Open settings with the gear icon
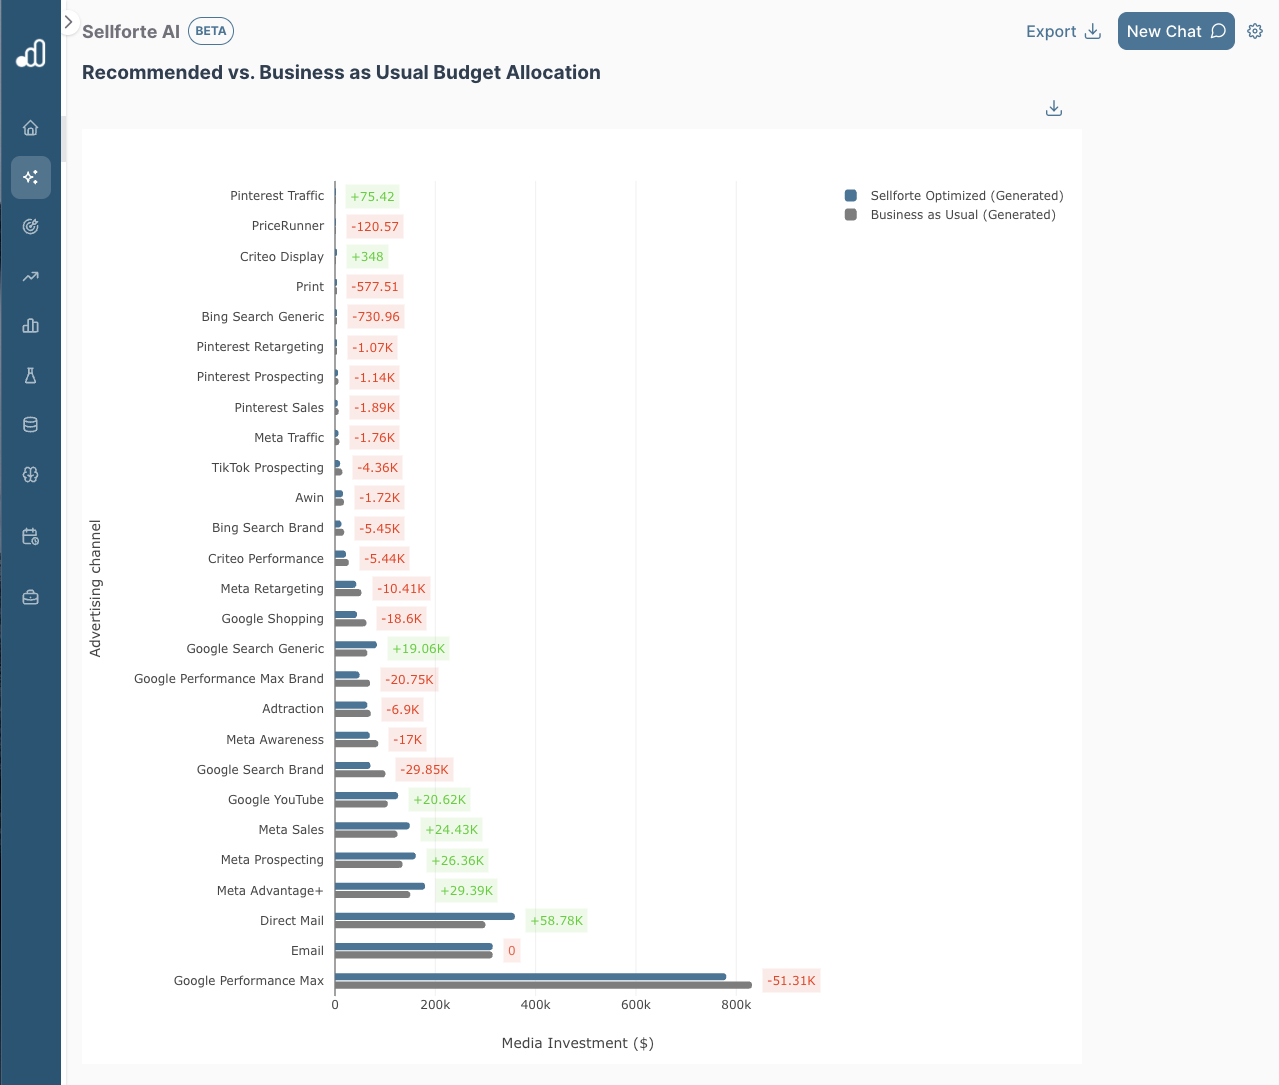Screen dimensions: 1279x1085 pos(1255,31)
